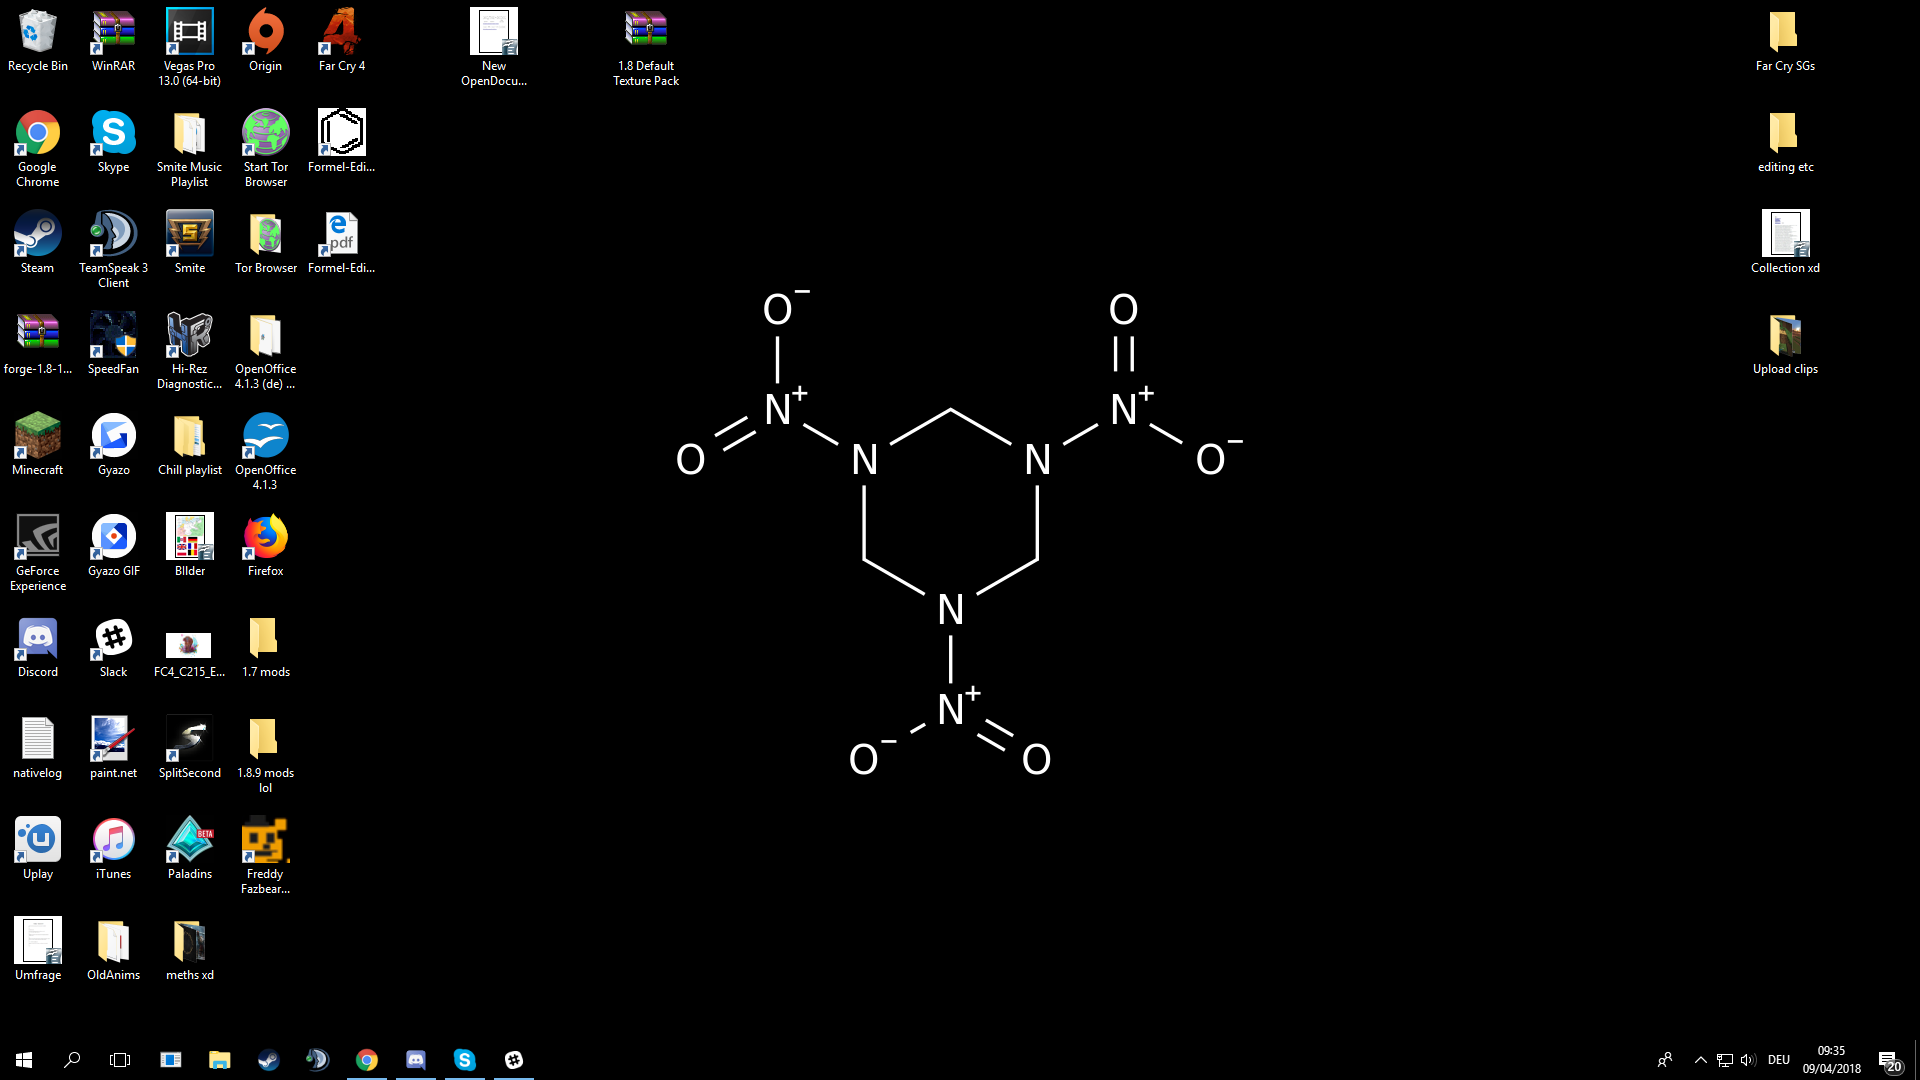
Task: Open the Windows Start menu
Action: [x=24, y=1060]
